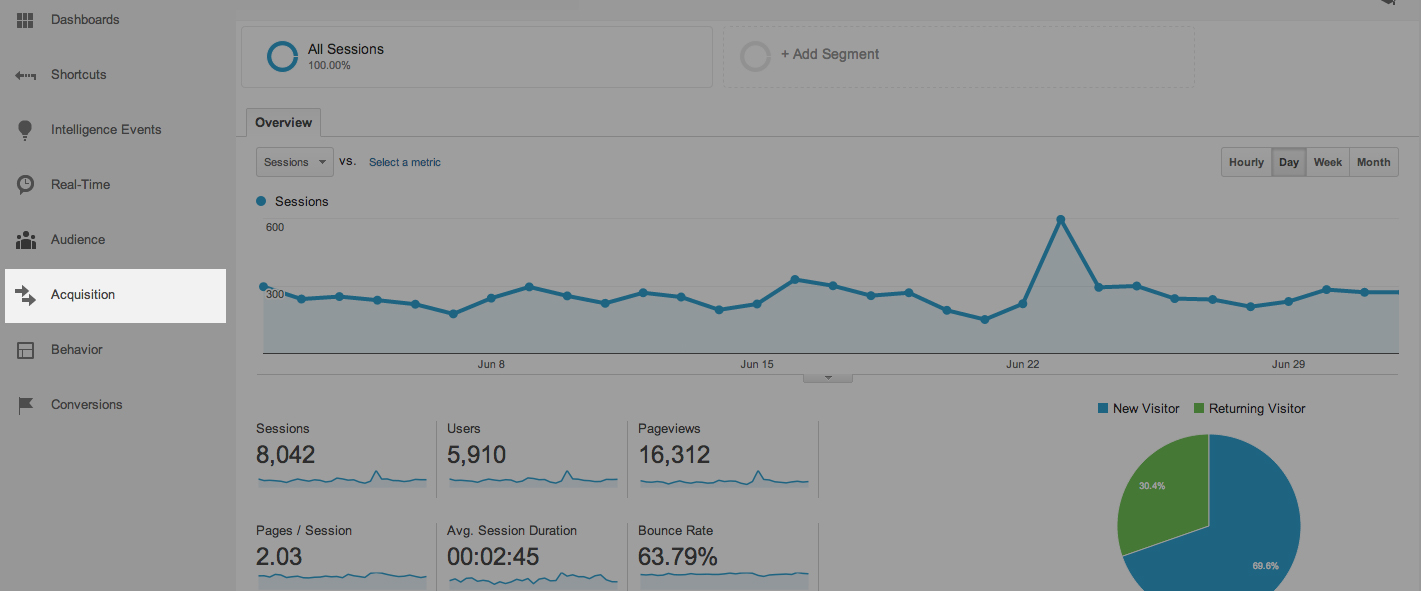
Task: Set chart view to Week
Action: tap(1327, 162)
